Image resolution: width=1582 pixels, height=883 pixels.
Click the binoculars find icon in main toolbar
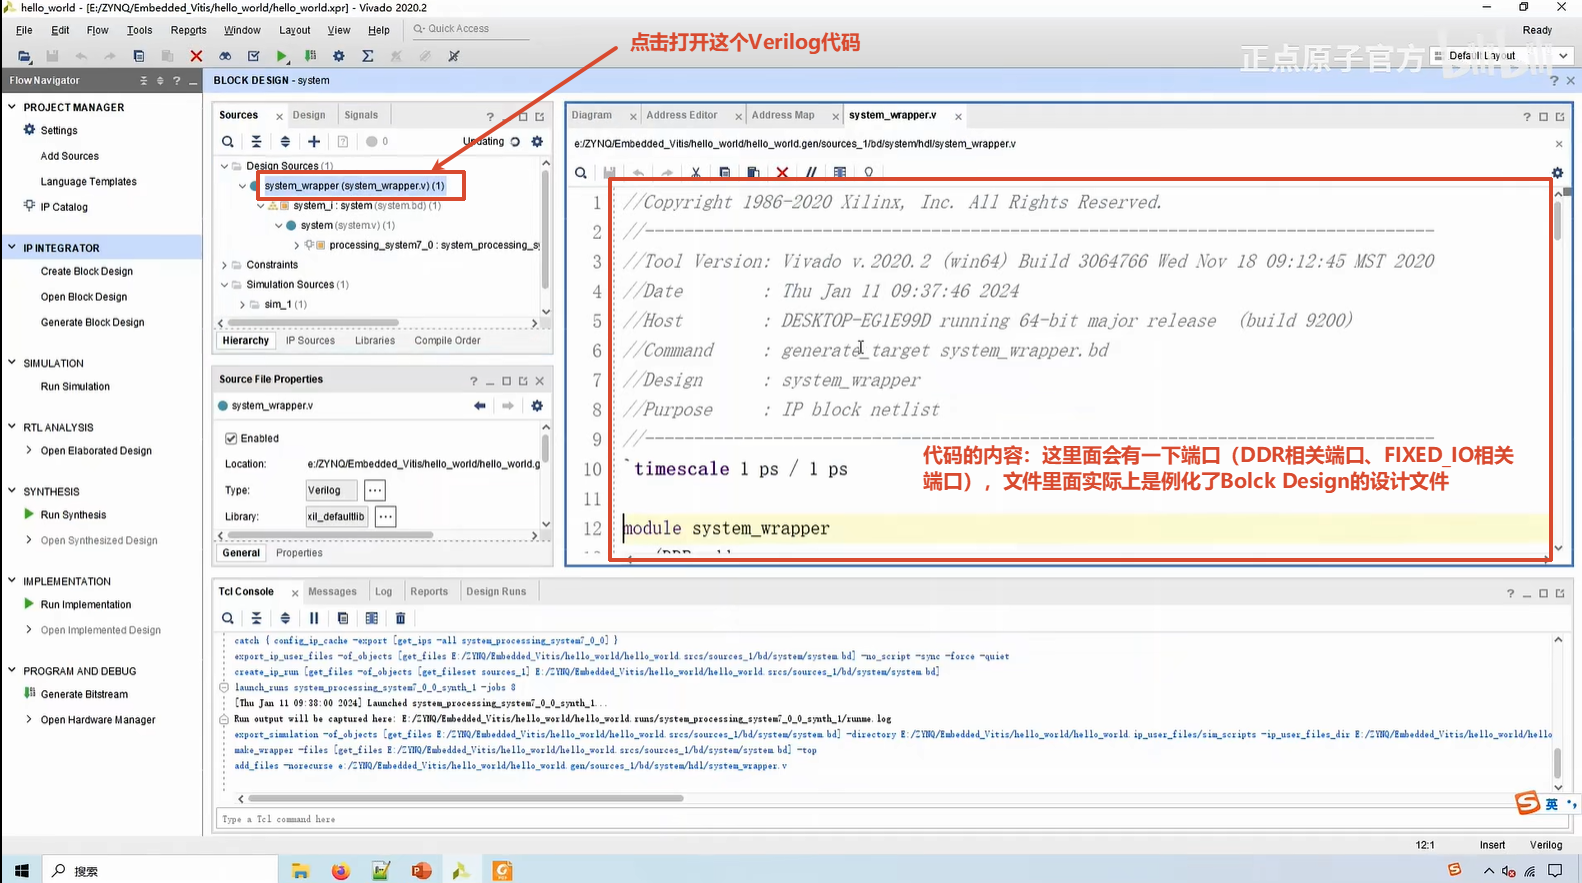pyautogui.click(x=225, y=56)
